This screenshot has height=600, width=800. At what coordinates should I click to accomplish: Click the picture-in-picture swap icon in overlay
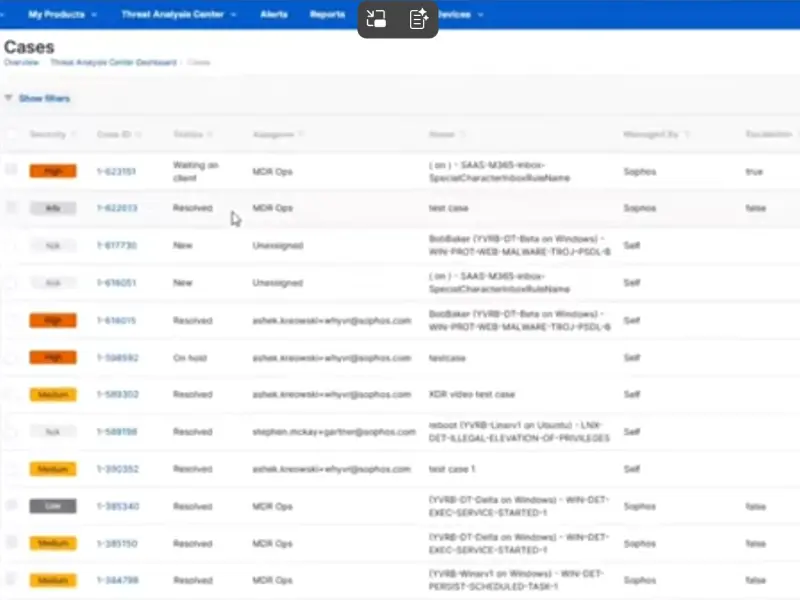click(x=377, y=18)
